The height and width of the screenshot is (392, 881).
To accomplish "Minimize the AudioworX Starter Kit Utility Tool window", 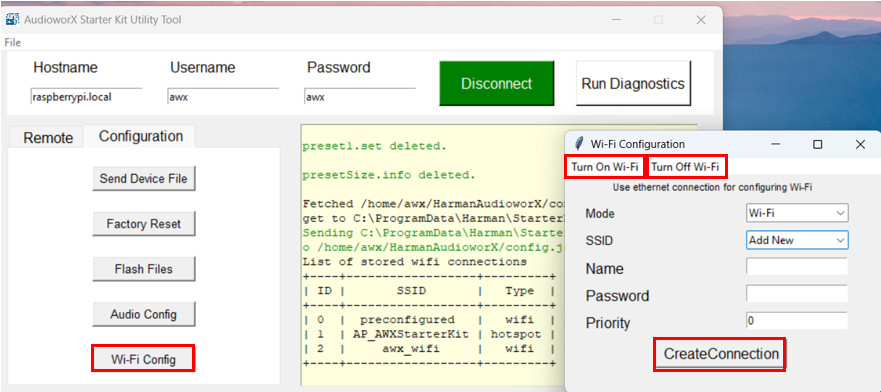I will 616,20.
